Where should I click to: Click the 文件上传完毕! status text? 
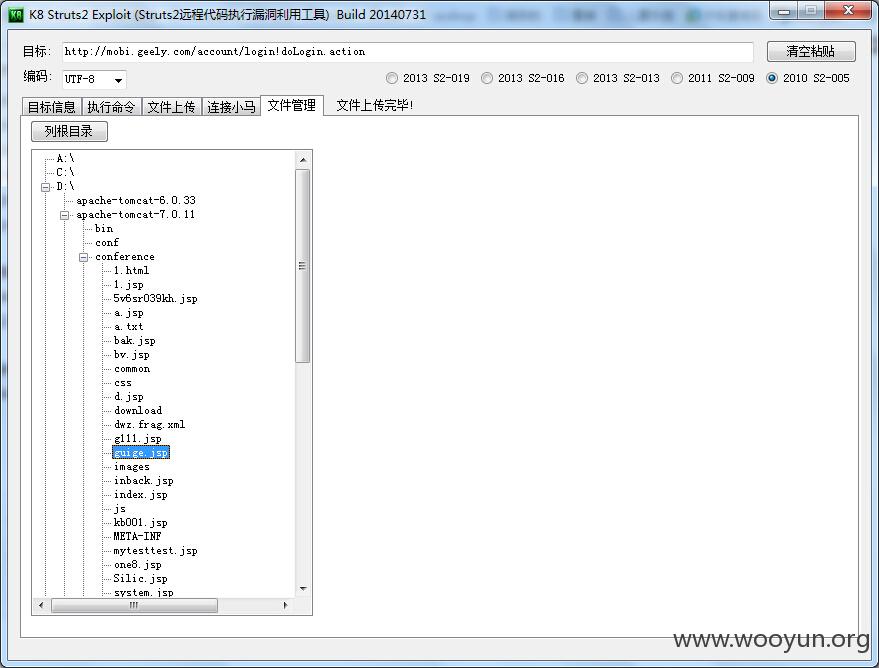(x=374, y=105)
